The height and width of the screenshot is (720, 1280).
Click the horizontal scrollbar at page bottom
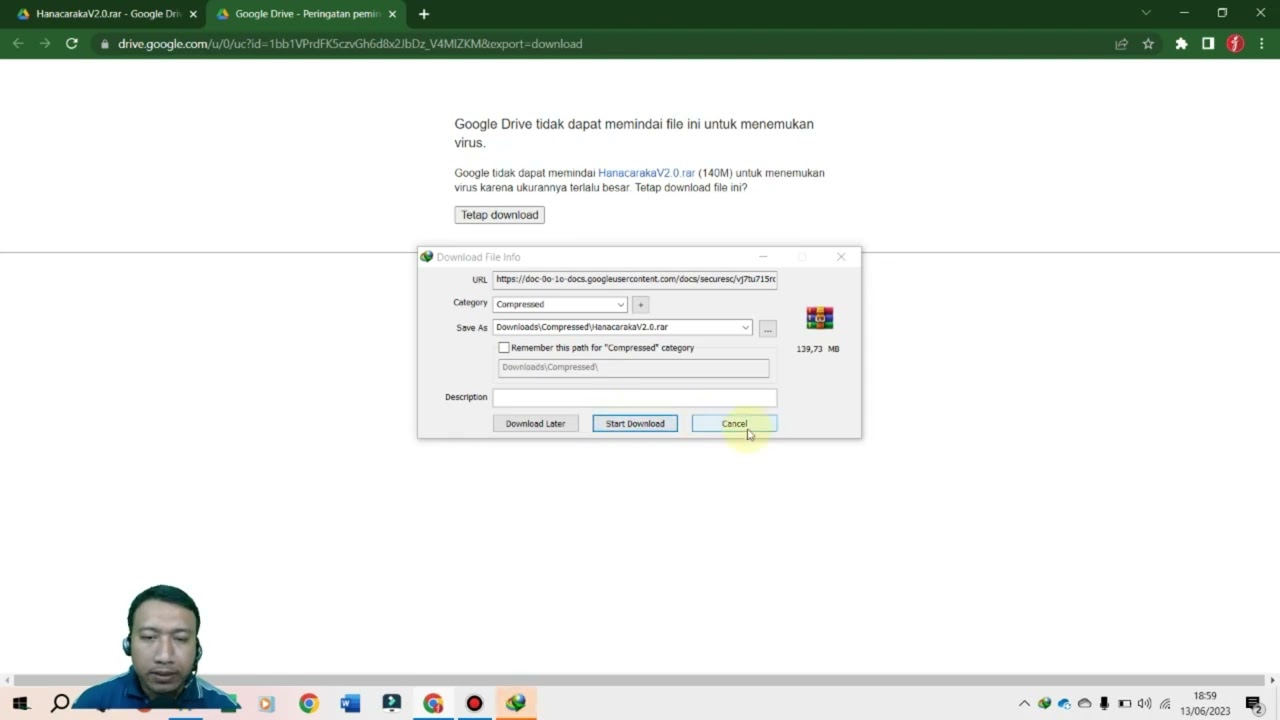click(640, 680)
